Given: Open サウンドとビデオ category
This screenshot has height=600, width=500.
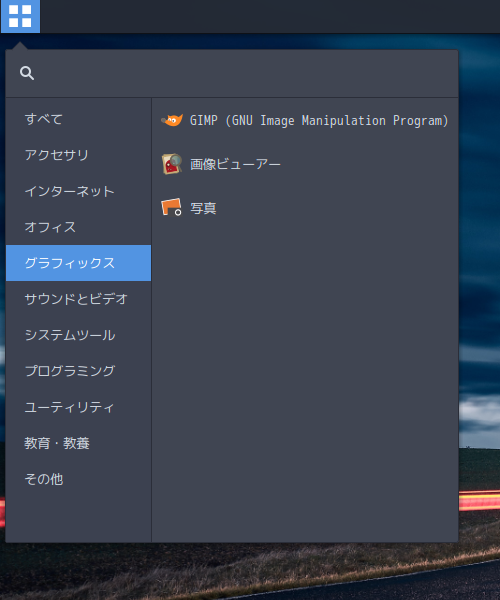Looking at the screenshot, I should (78, 299).
